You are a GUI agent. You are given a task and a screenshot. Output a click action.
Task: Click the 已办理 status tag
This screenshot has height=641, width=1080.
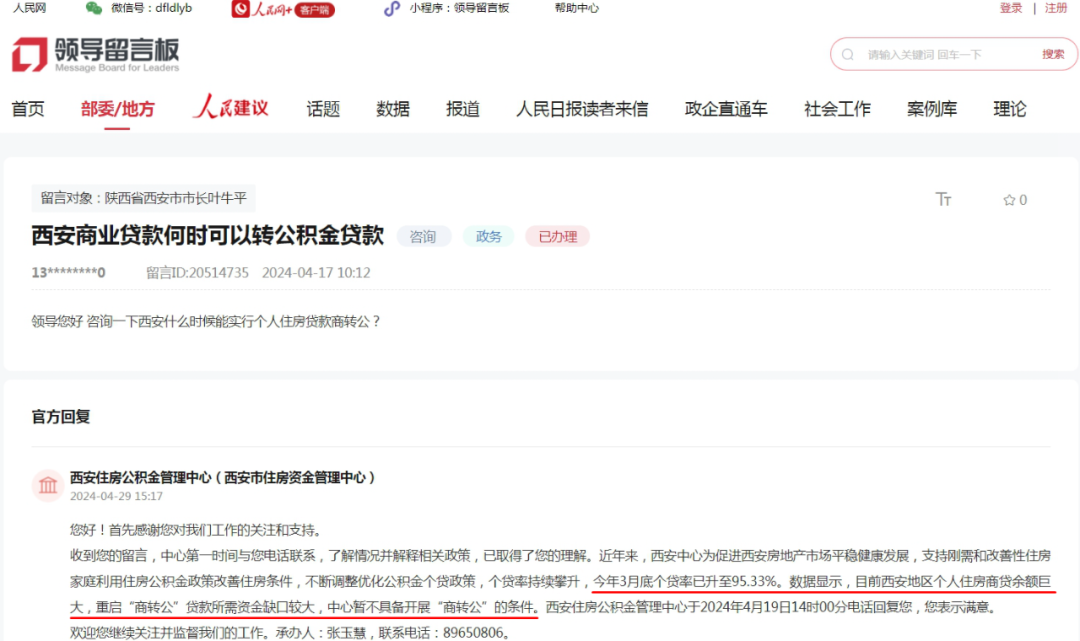[x=558, y=236]
